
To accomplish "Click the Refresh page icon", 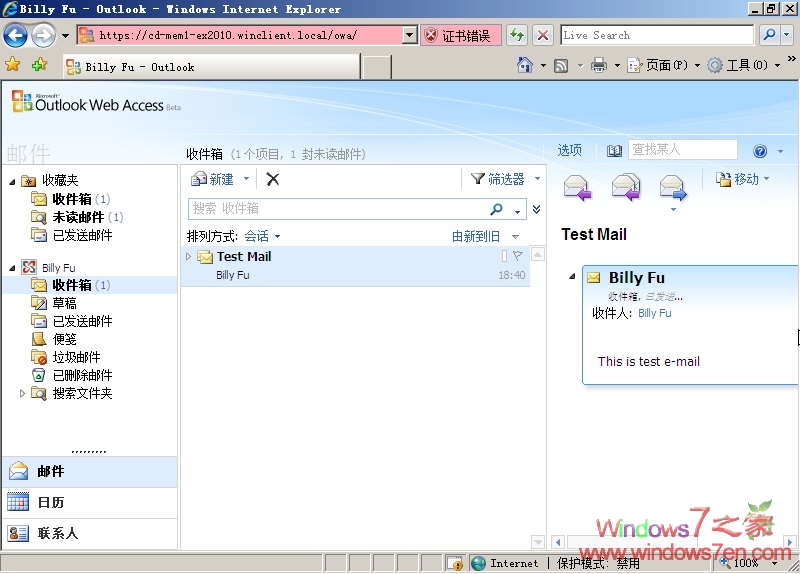I will (517, 35).
